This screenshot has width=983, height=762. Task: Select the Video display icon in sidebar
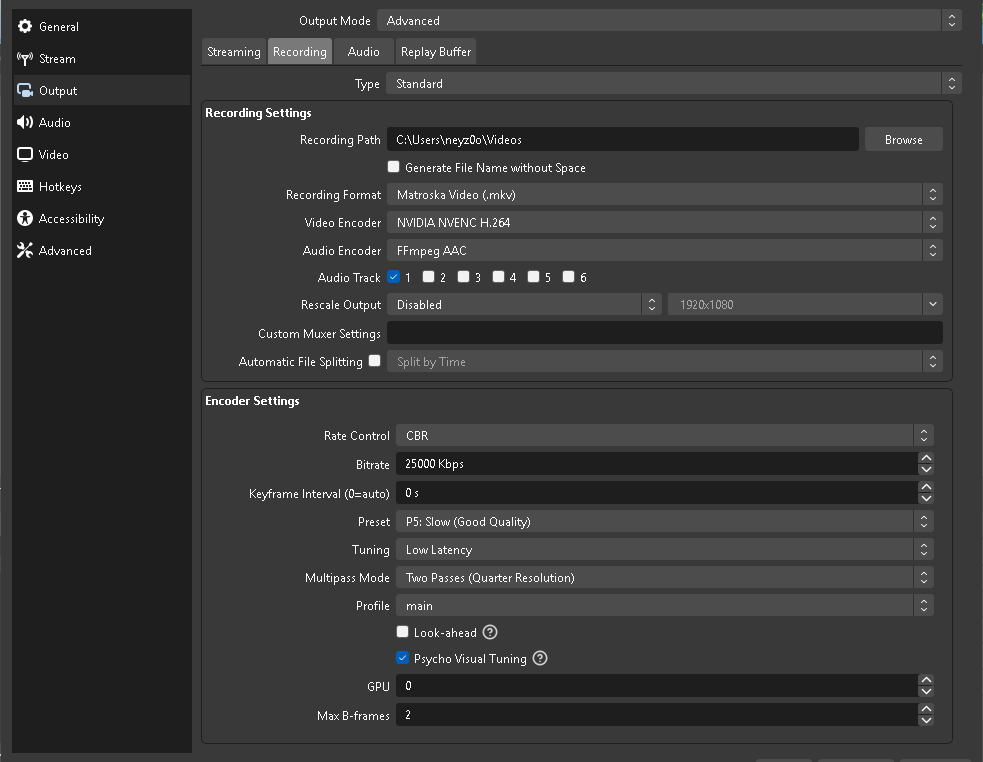click(x=25, y=154)
